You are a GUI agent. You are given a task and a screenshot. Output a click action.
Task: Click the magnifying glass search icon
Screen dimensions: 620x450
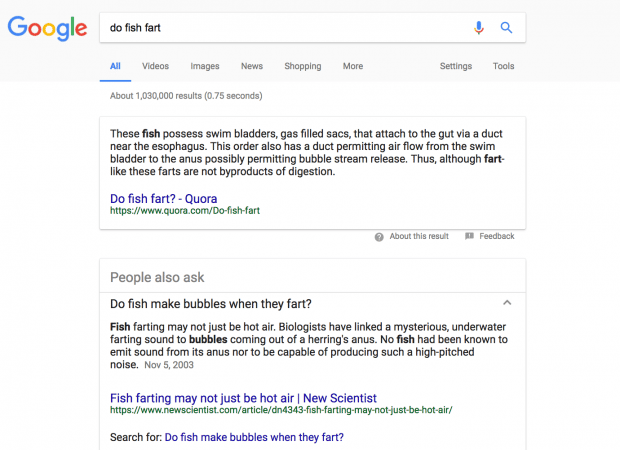coord(506,28)
